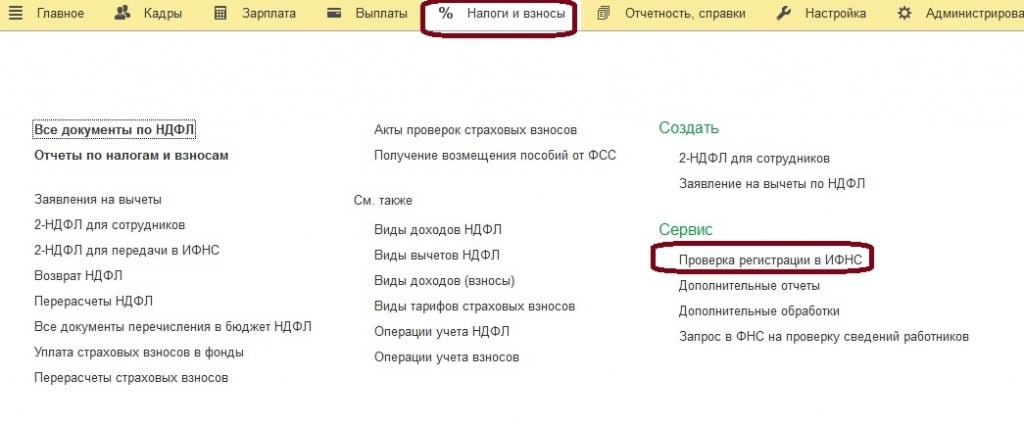Open Акты проверок страховых взносов
The width and height of the screenshot is (1024, 426).
475,130
